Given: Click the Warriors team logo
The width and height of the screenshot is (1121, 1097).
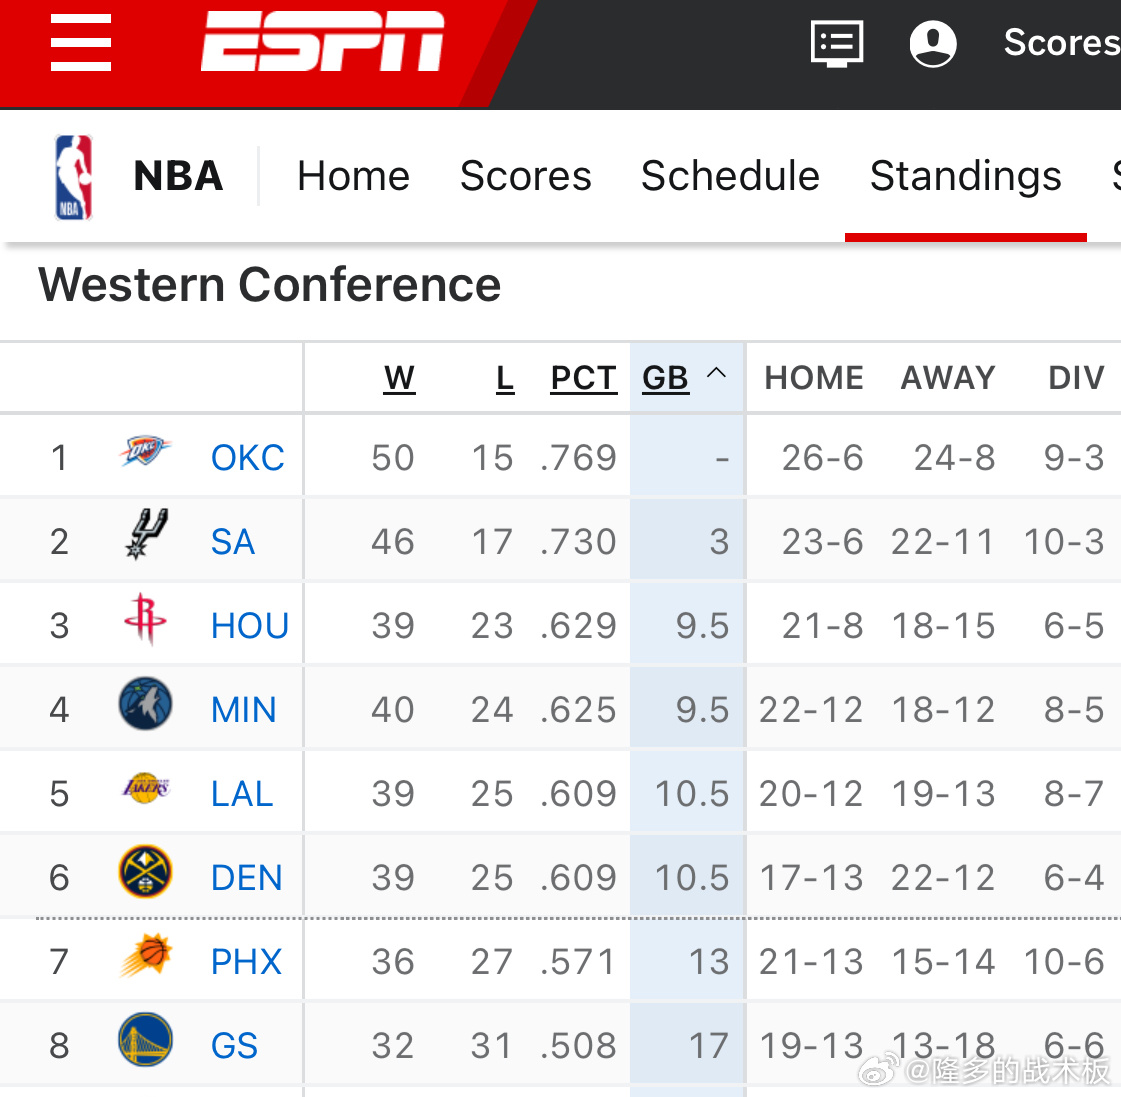Looking at the screenshot, I should 145,1040.
